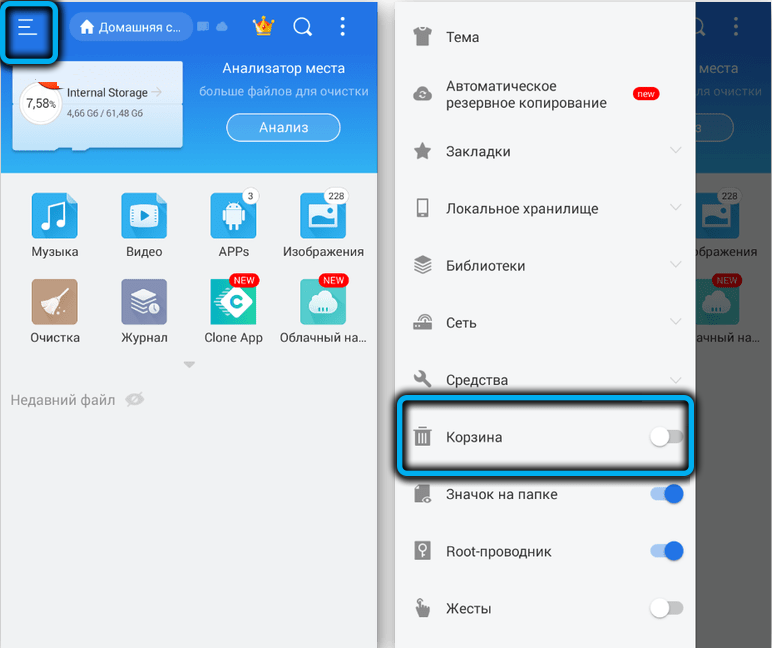Open the Музыка category
Image resolution: width=772 pixels, height=648 pixels.
(55, 226)
